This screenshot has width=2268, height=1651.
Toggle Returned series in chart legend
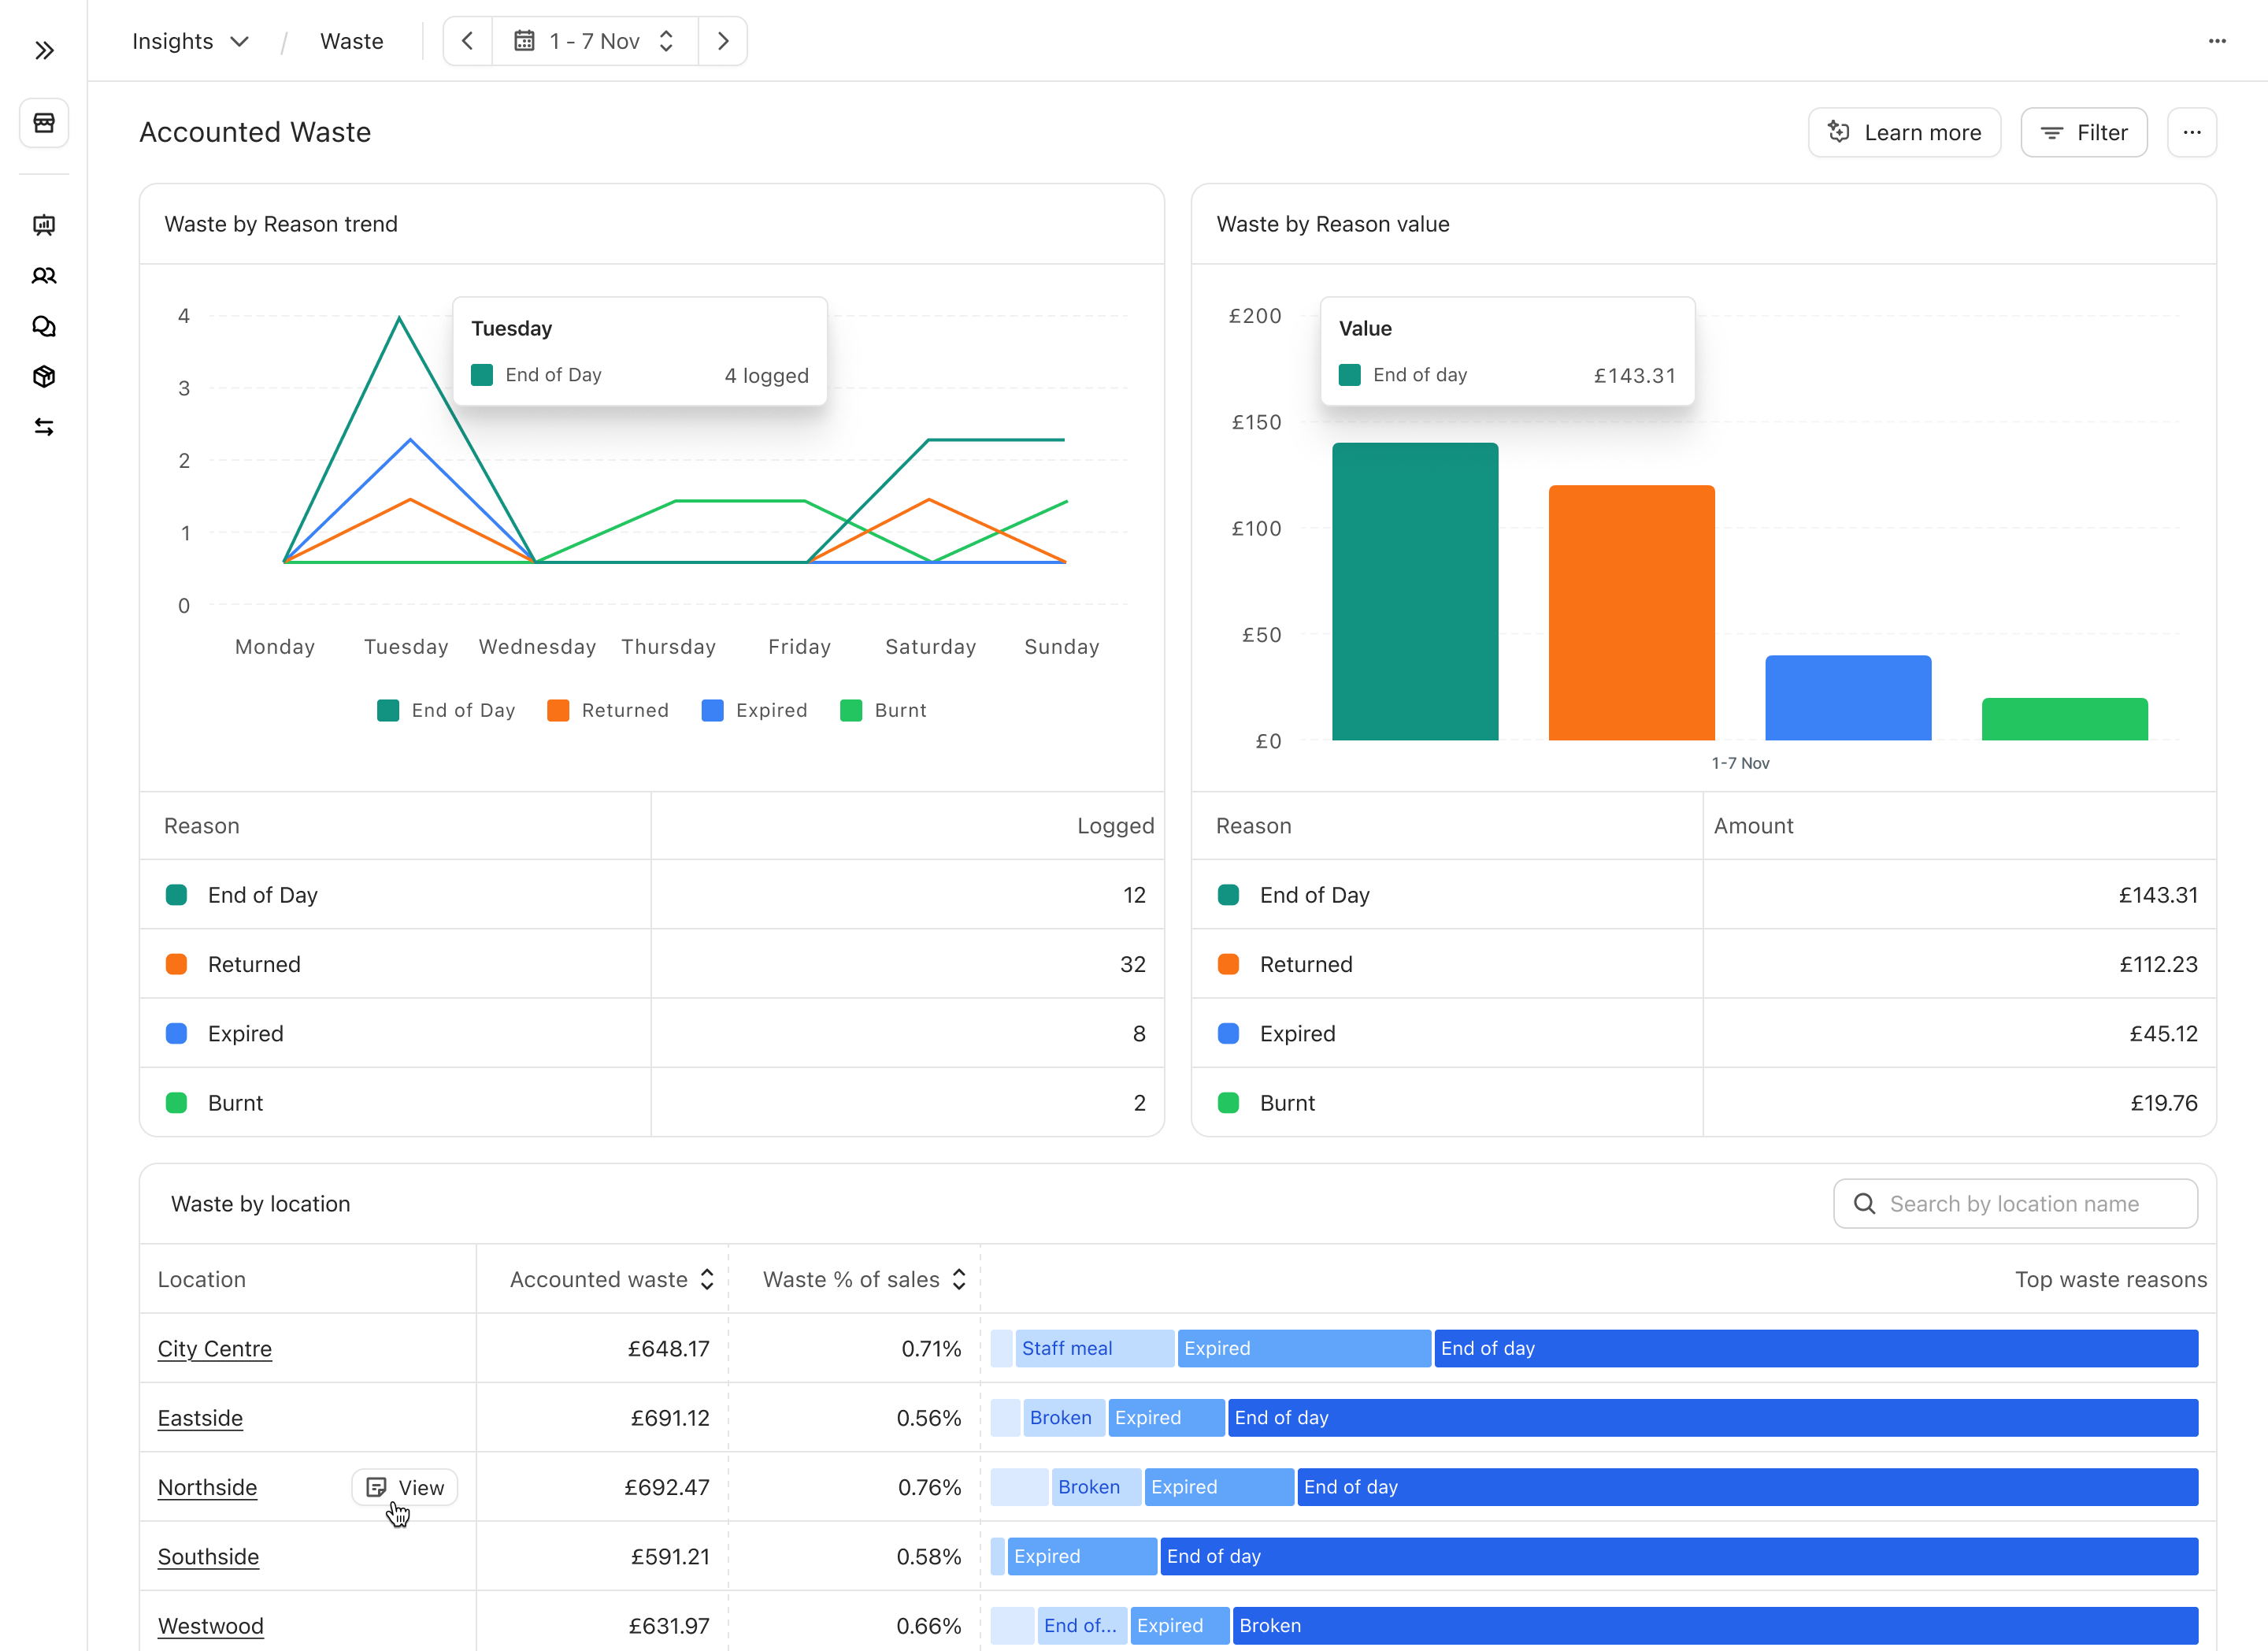pos(608,711)
